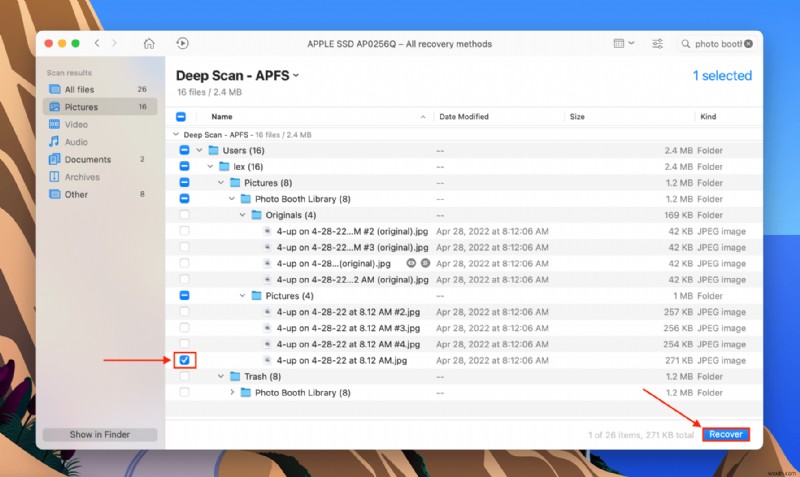
Task: Click the magnifier search icon
Action: pyautogui.click(x=686, y=44)
